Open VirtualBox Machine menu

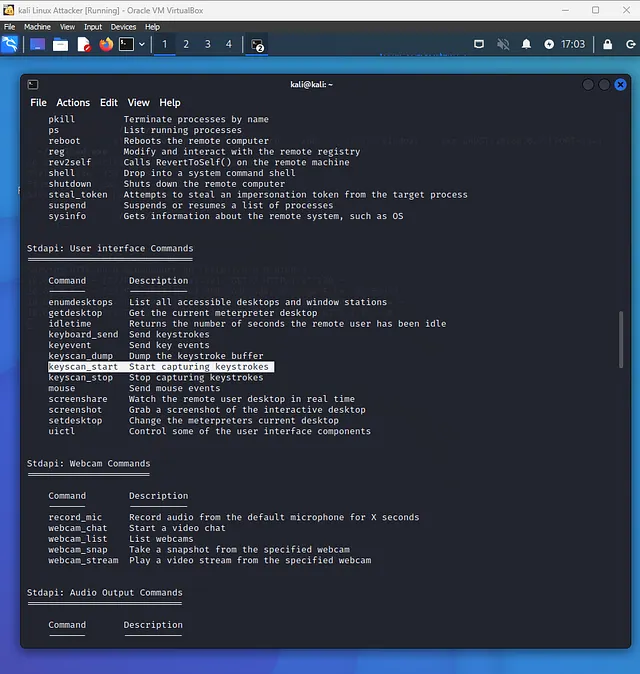click(37, 27)
